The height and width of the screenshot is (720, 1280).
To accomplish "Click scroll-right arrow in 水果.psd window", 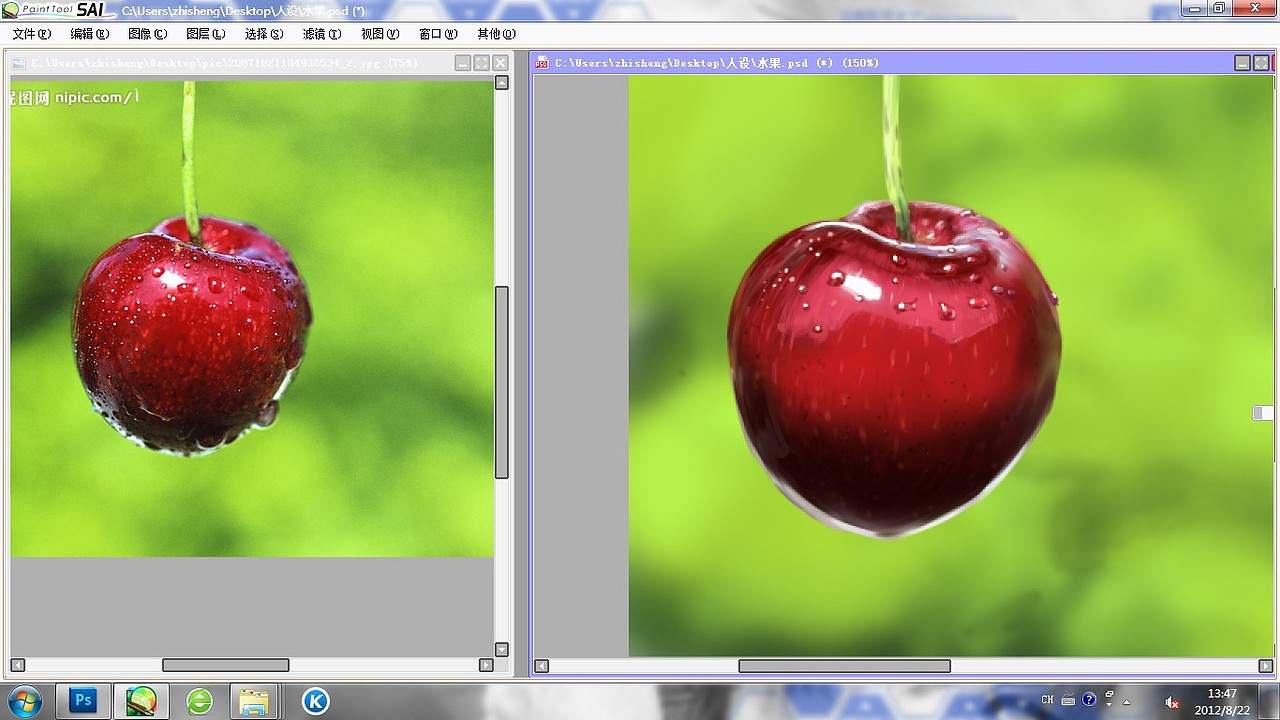I will (1265, 666).
